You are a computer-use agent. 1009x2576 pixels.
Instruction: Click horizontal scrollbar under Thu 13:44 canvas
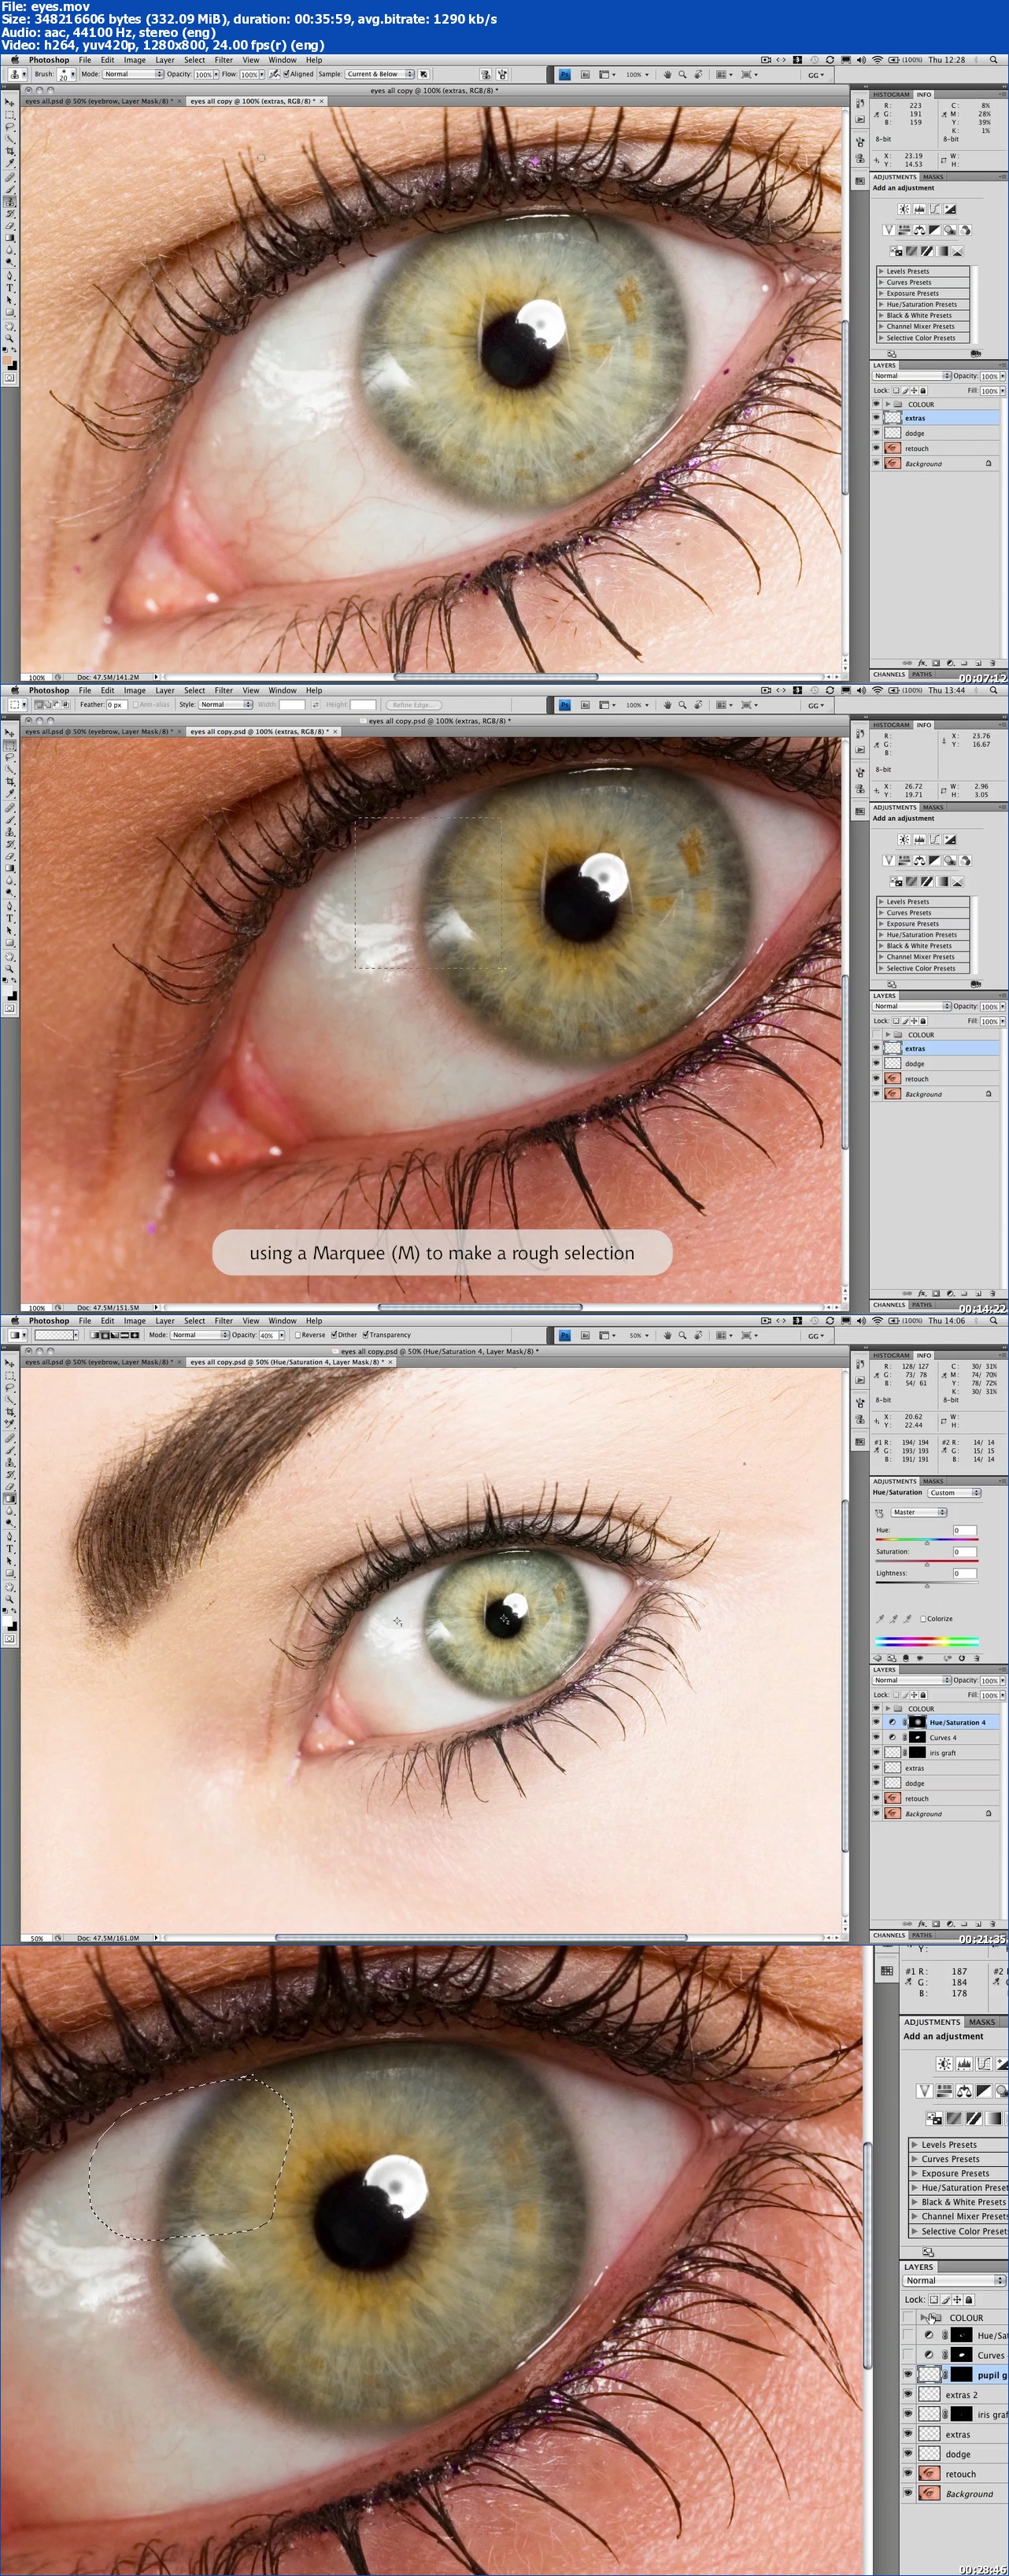click(x=480, y=1307)
